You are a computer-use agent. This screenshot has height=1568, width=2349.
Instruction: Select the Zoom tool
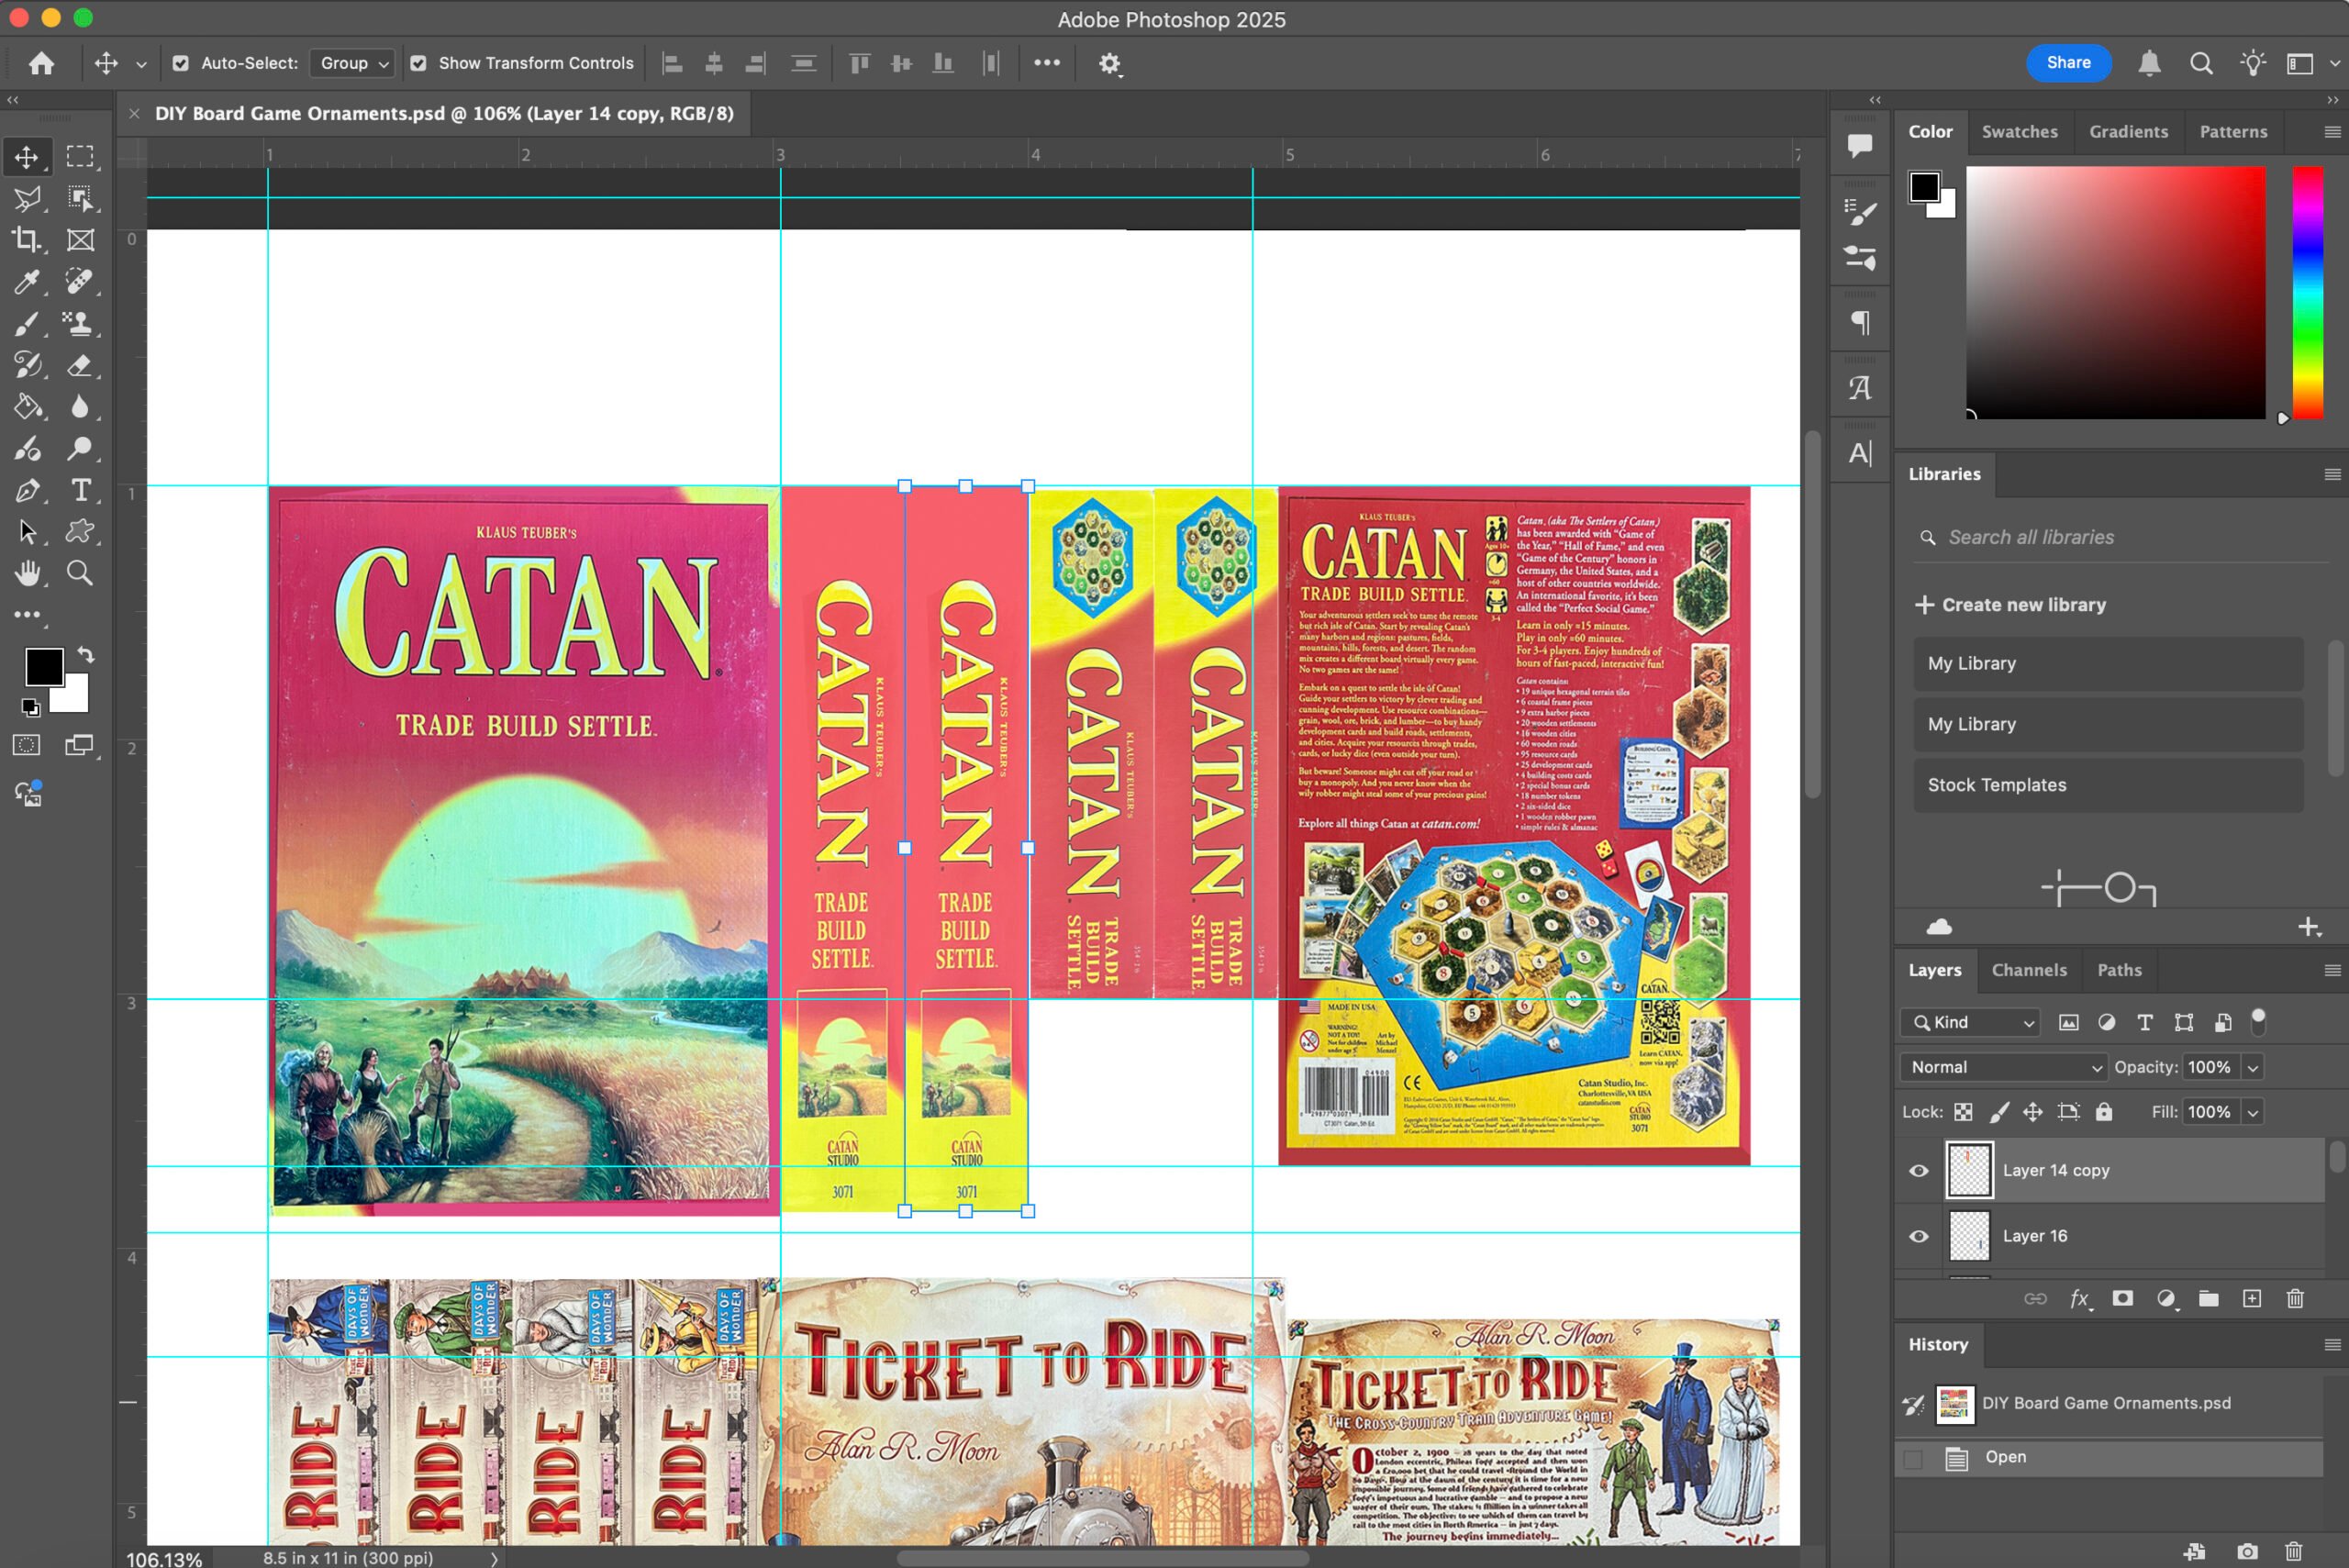[x=80, y=573]
